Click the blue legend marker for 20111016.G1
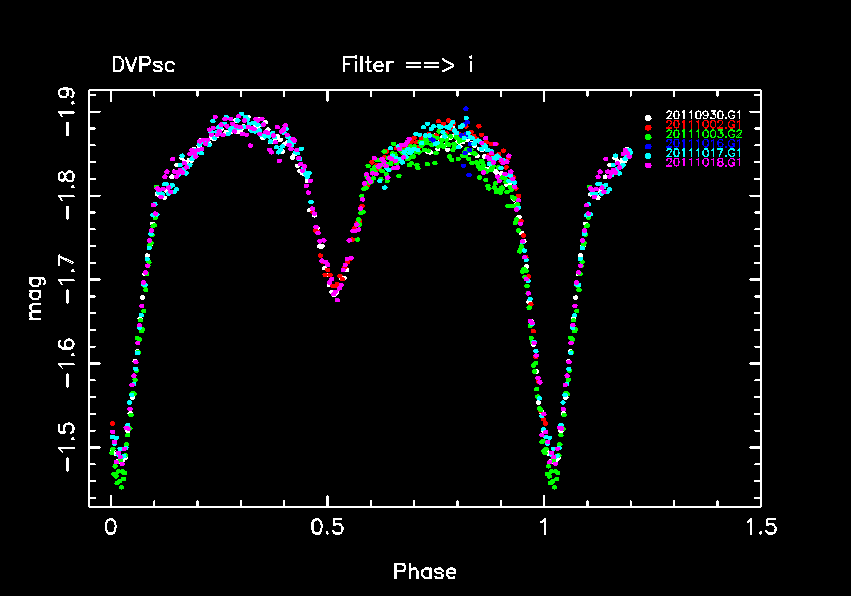Screen dimensions: 851x596 [x=649, y=146]
